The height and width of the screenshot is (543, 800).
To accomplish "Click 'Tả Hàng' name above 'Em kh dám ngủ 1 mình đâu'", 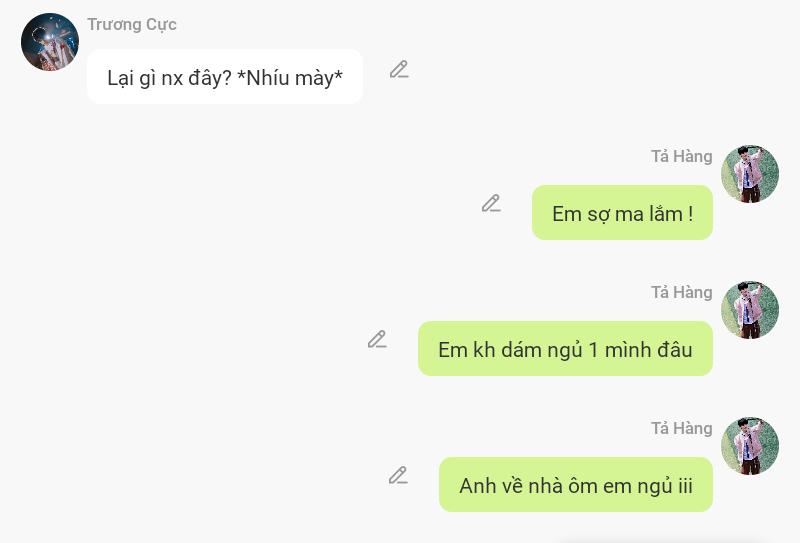I will (681, 292).
